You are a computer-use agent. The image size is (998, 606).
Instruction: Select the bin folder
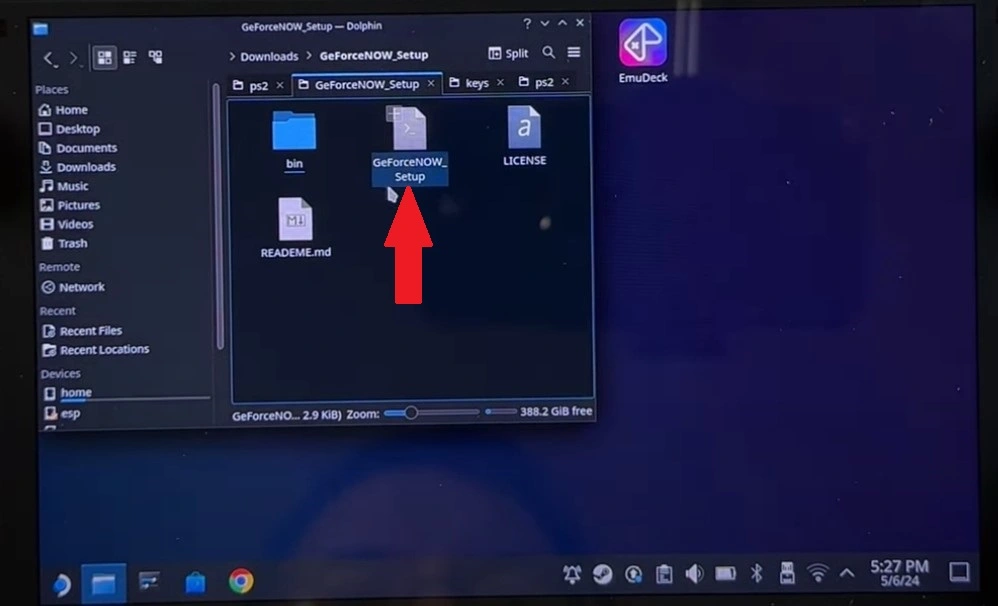pos(294,141)
